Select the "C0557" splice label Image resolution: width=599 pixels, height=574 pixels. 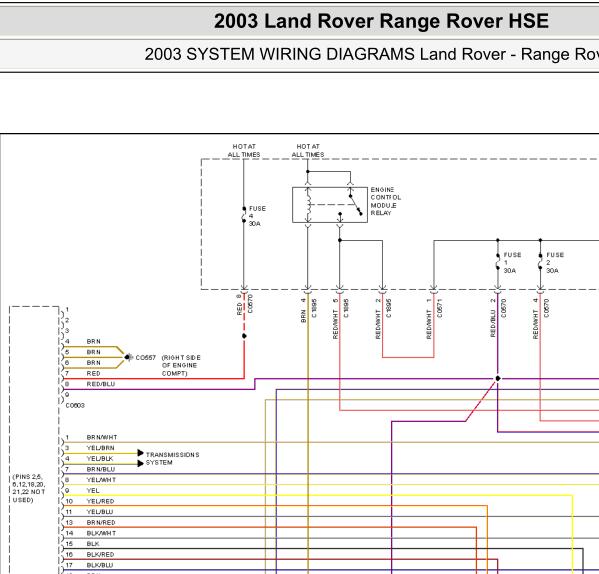point(146,357)
